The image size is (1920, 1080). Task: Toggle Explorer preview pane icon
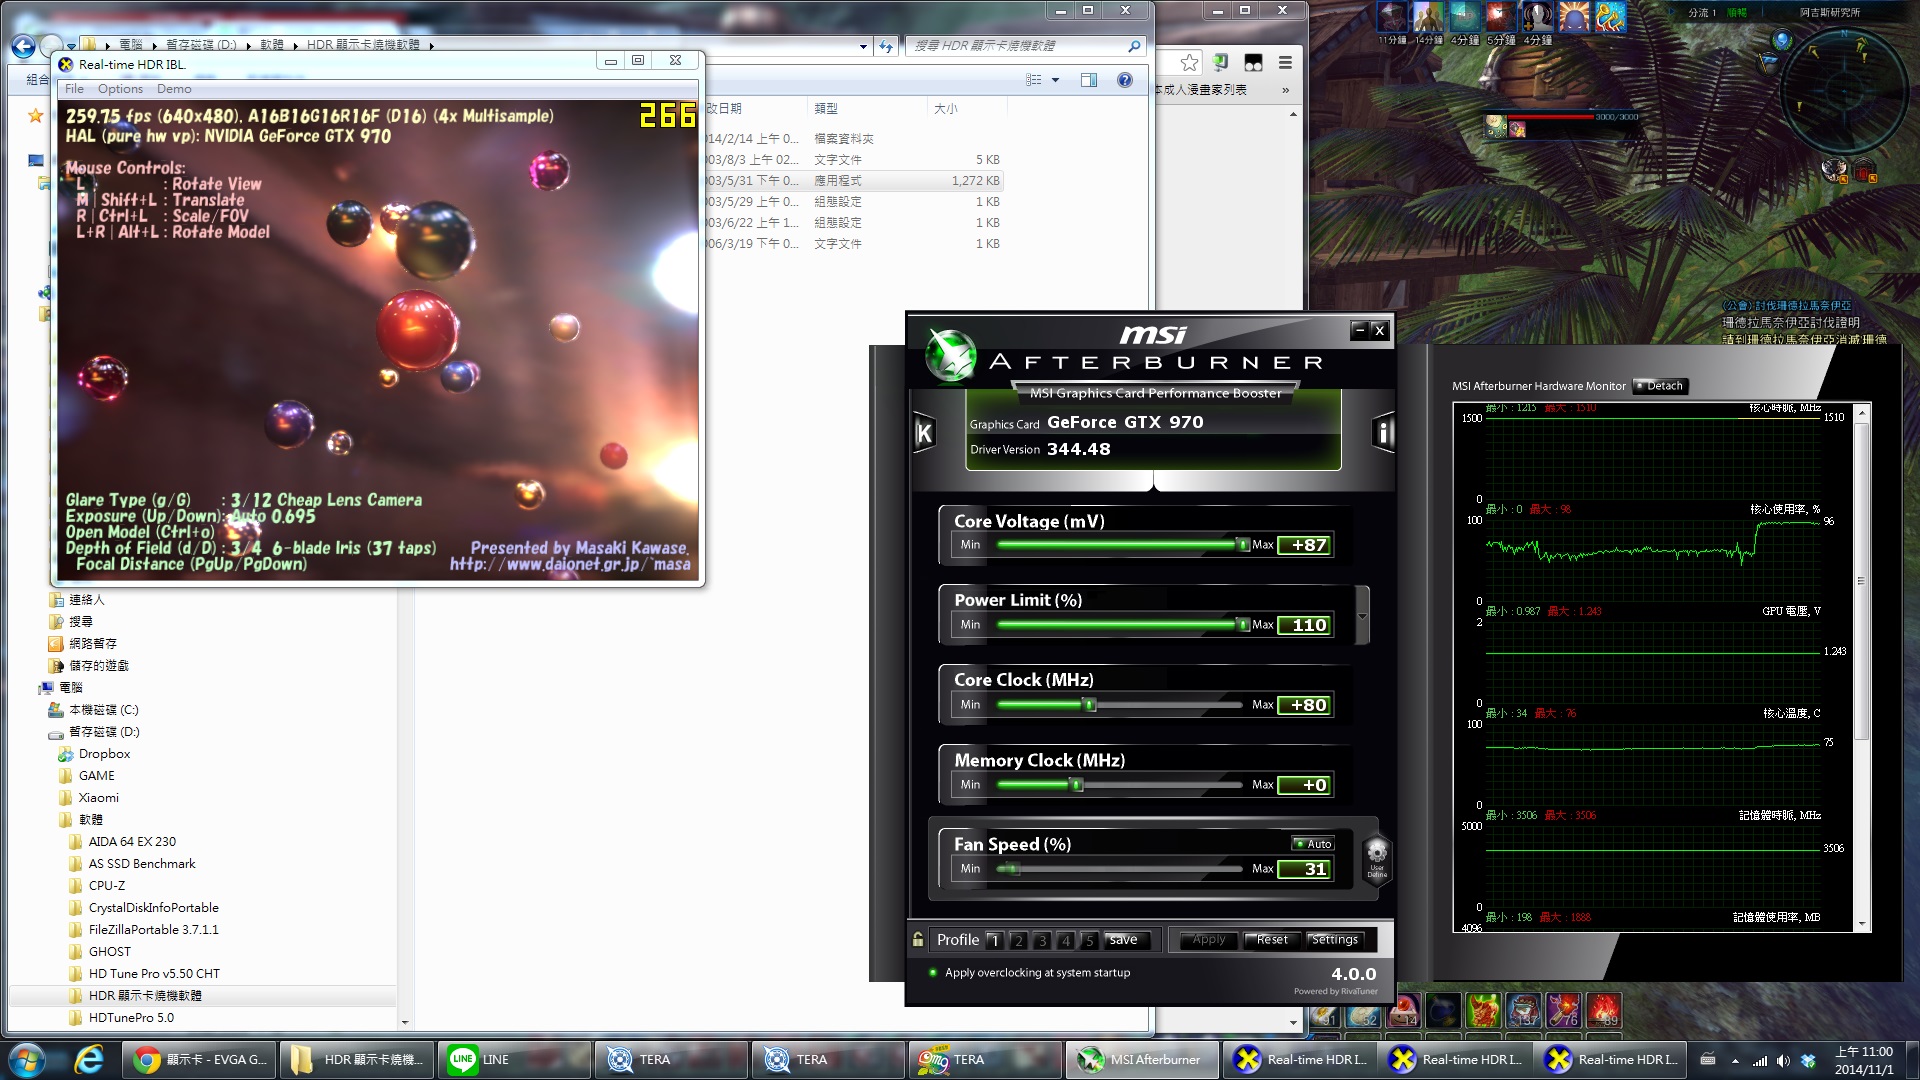(1088, 80)
